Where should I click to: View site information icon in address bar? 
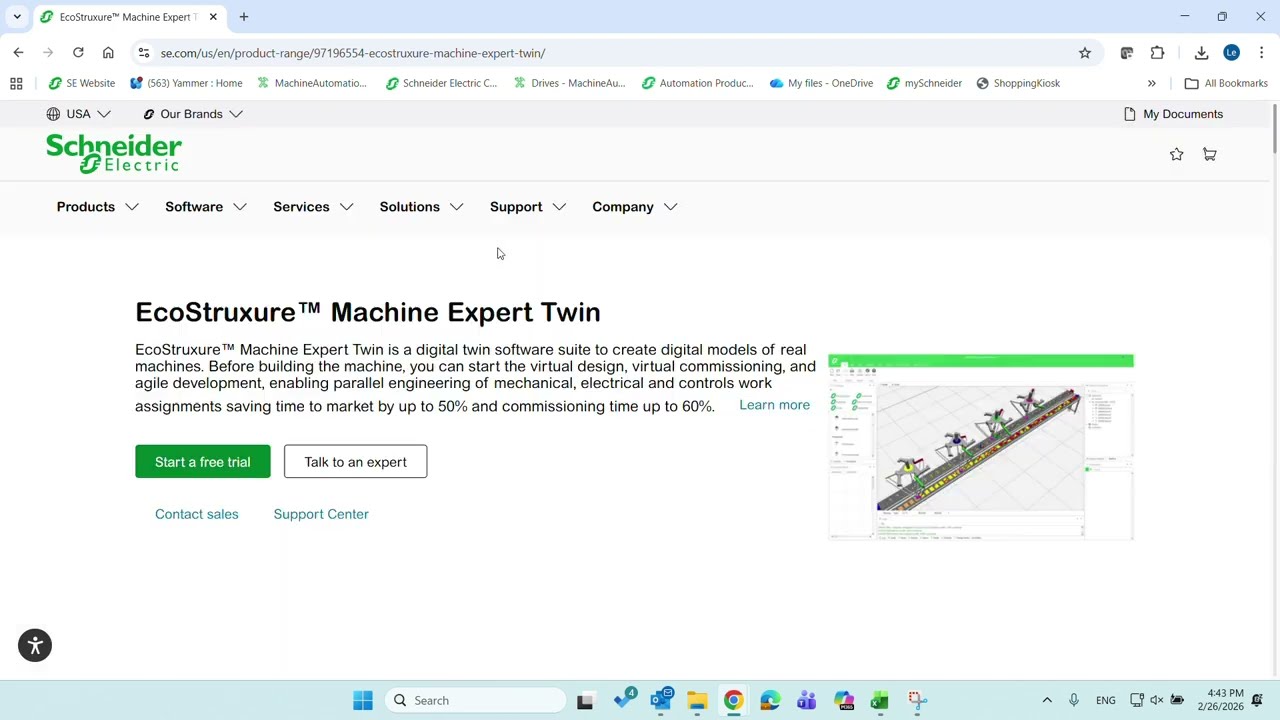[x=144, y=53]
